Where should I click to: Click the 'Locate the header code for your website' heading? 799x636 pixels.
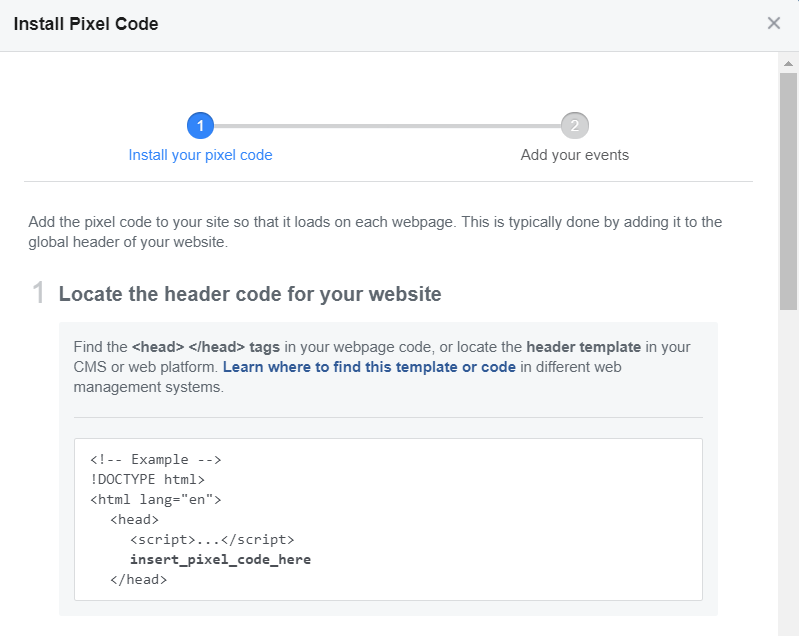tap(250, 294)
